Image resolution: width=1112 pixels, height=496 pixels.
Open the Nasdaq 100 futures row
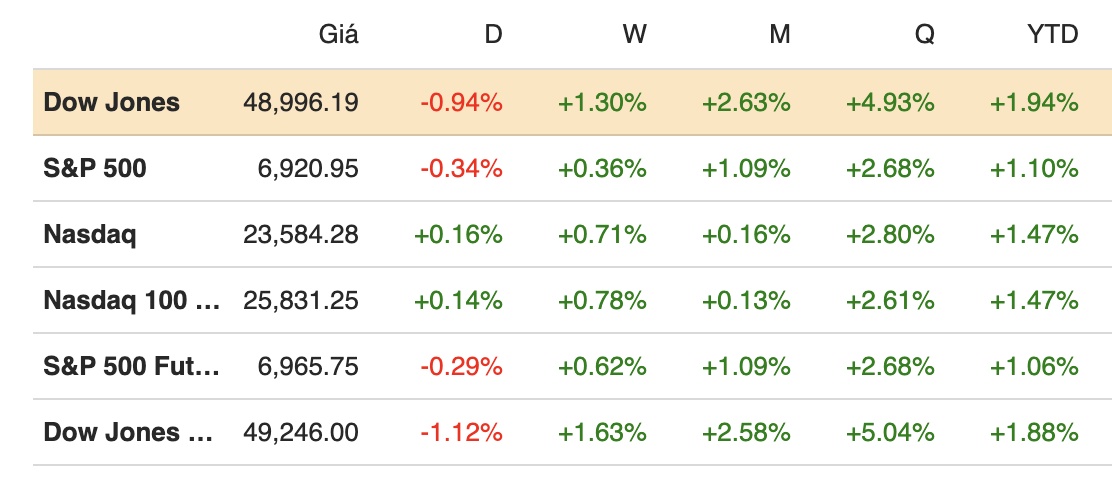coord(131,301)
